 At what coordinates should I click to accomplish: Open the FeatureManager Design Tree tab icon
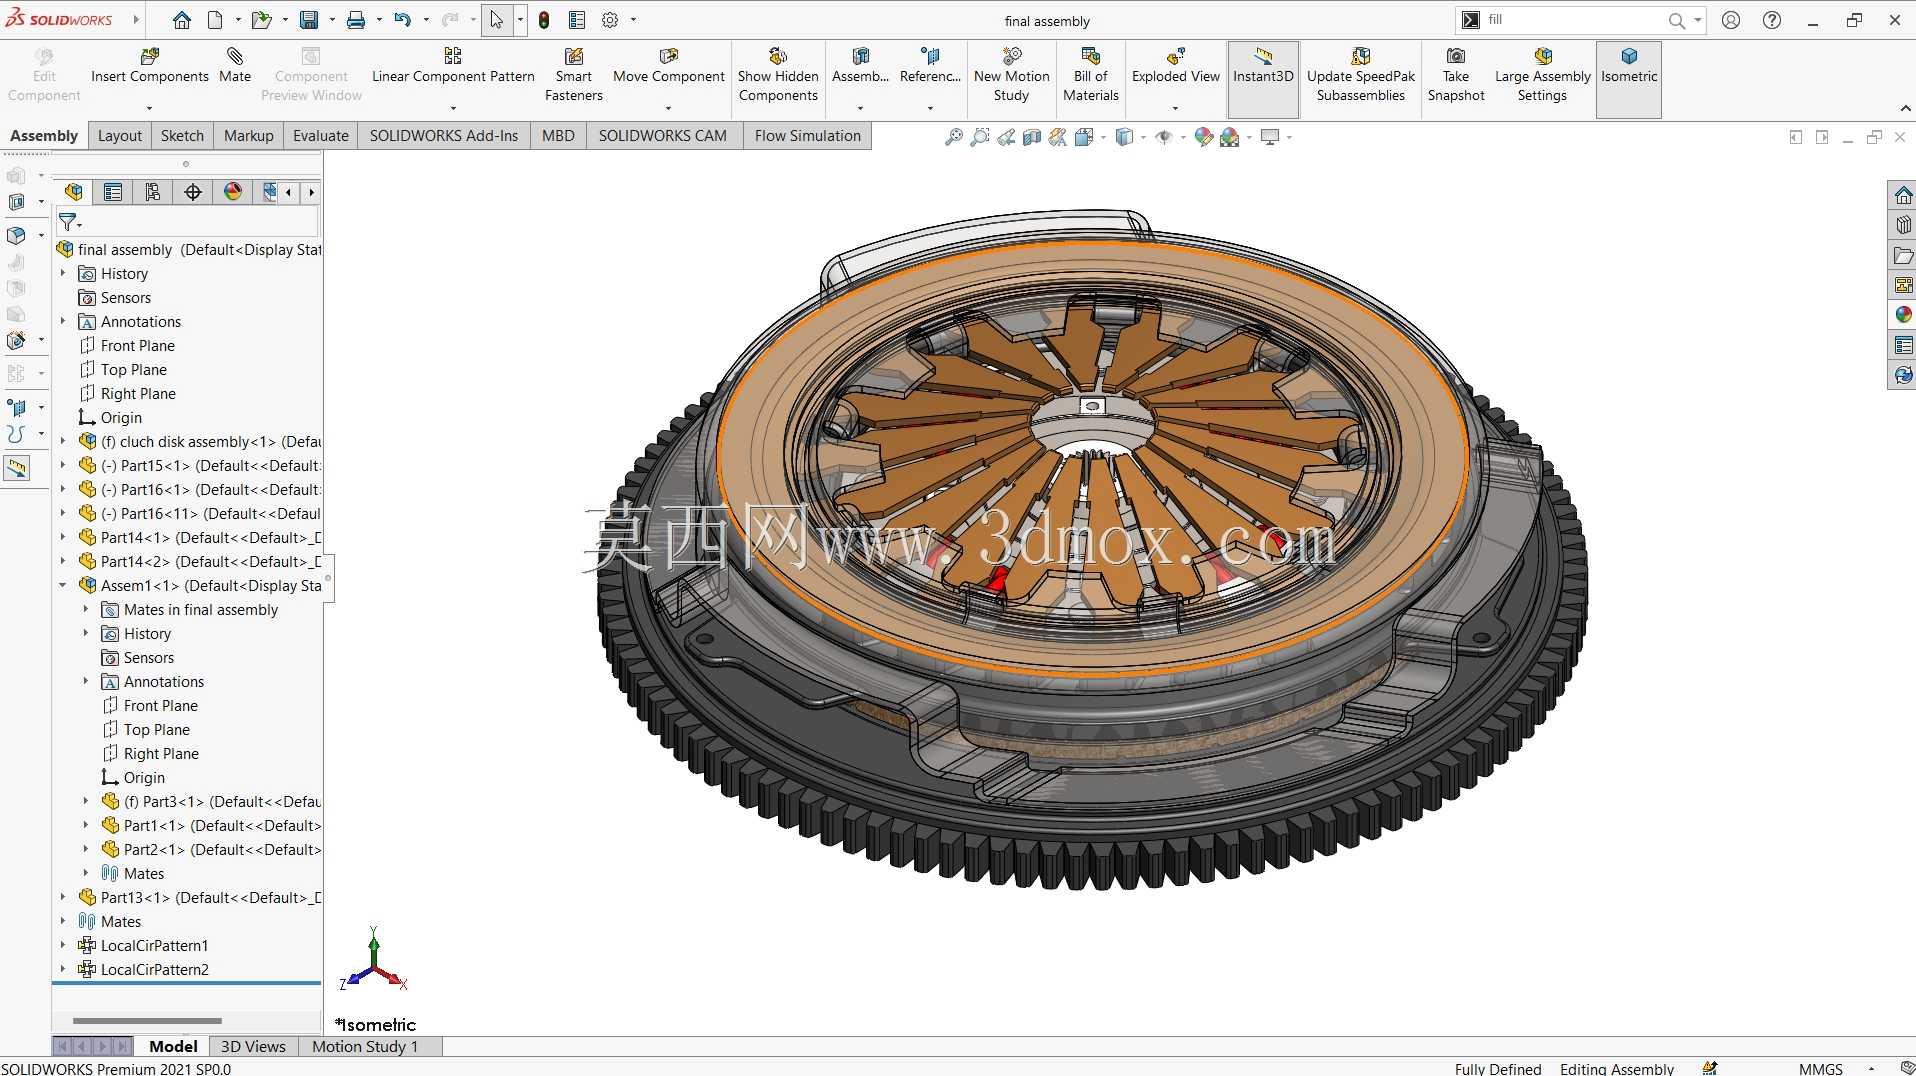click(74, 192)
